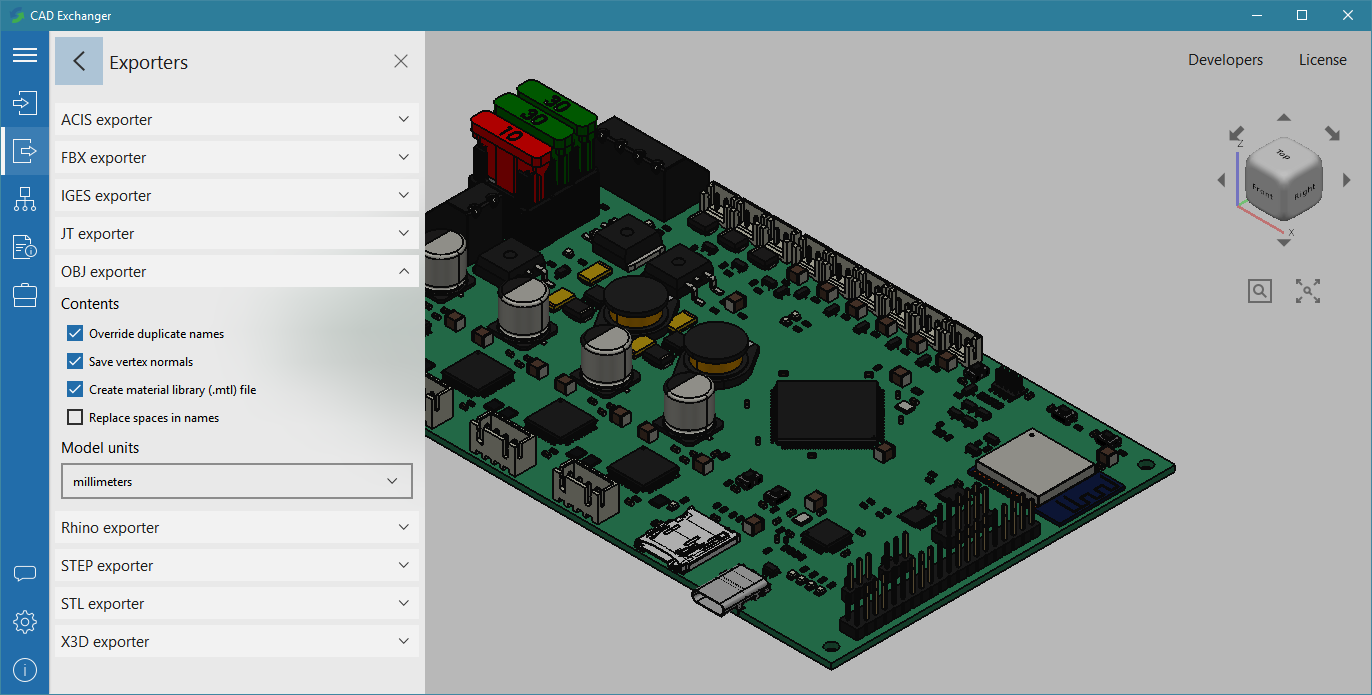
Task: Click the Top face of view cube
Action: 1284,157
